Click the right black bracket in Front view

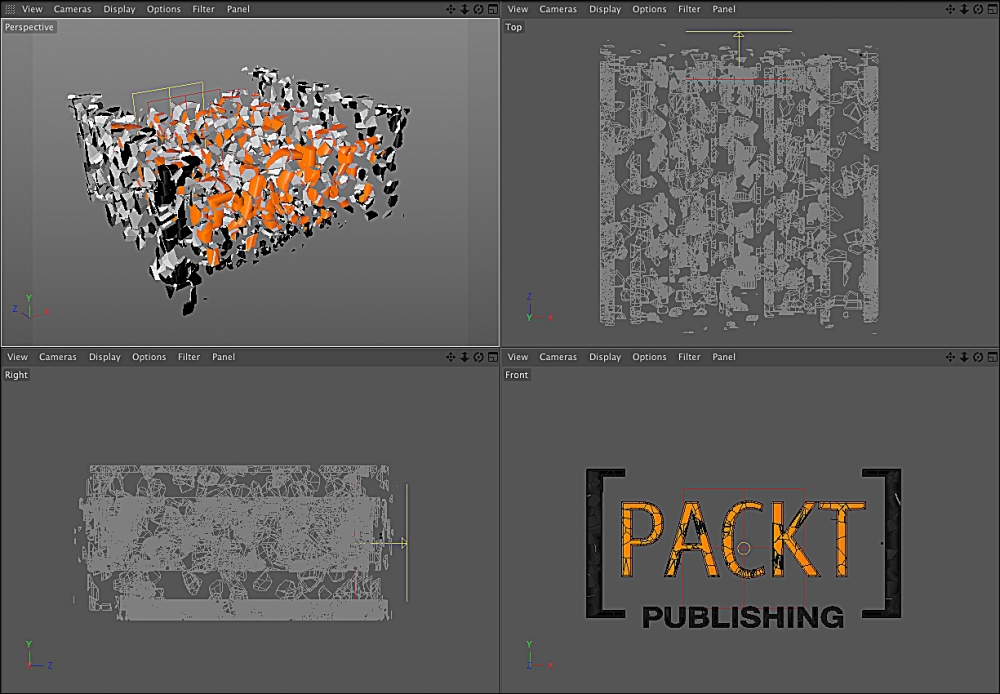click(883, 543)
